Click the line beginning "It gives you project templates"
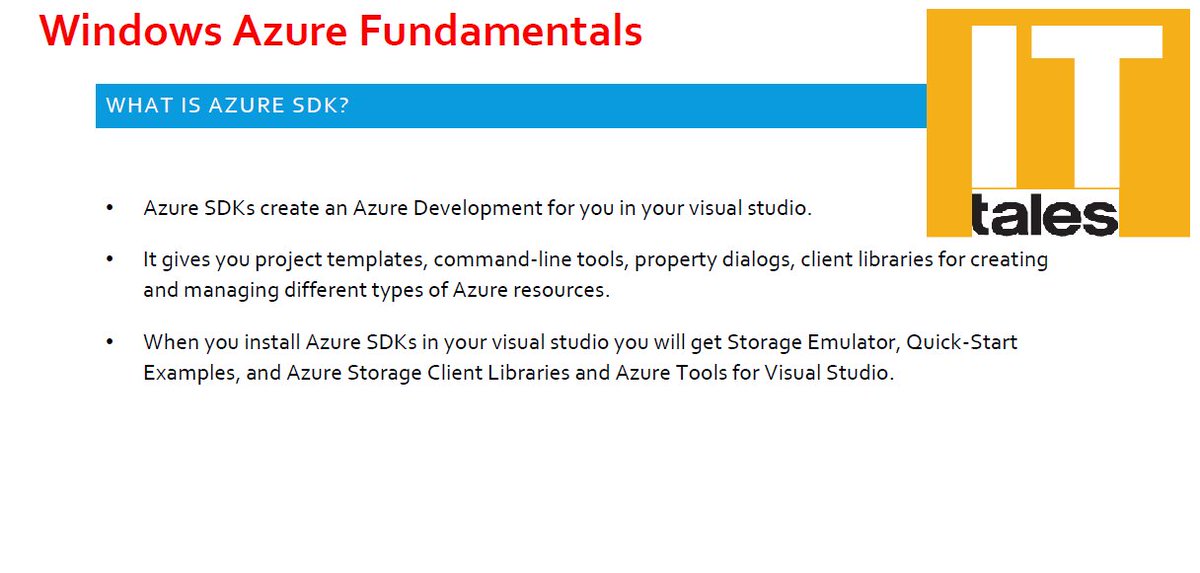Image resolution: width=1200 pixels, height=573 pixels. point(595,260)
